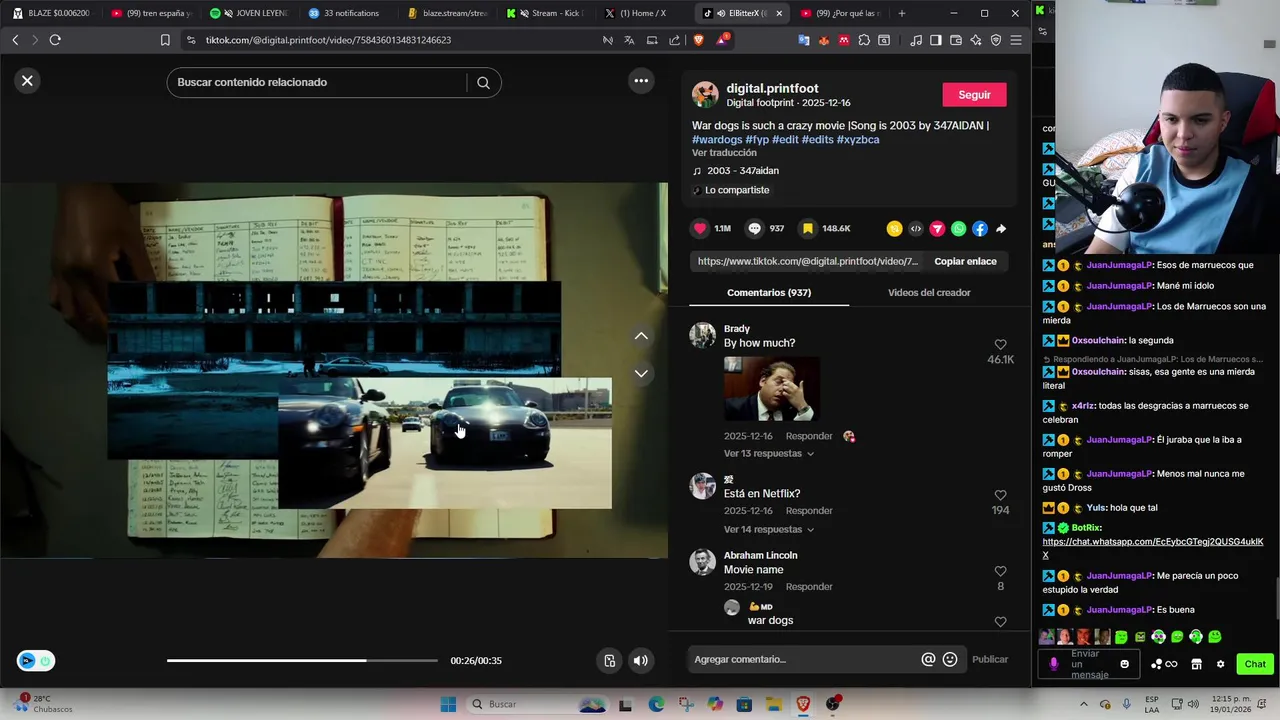Open the three-dots video options menu
The image size is (1280, 720).
(641, 81)
